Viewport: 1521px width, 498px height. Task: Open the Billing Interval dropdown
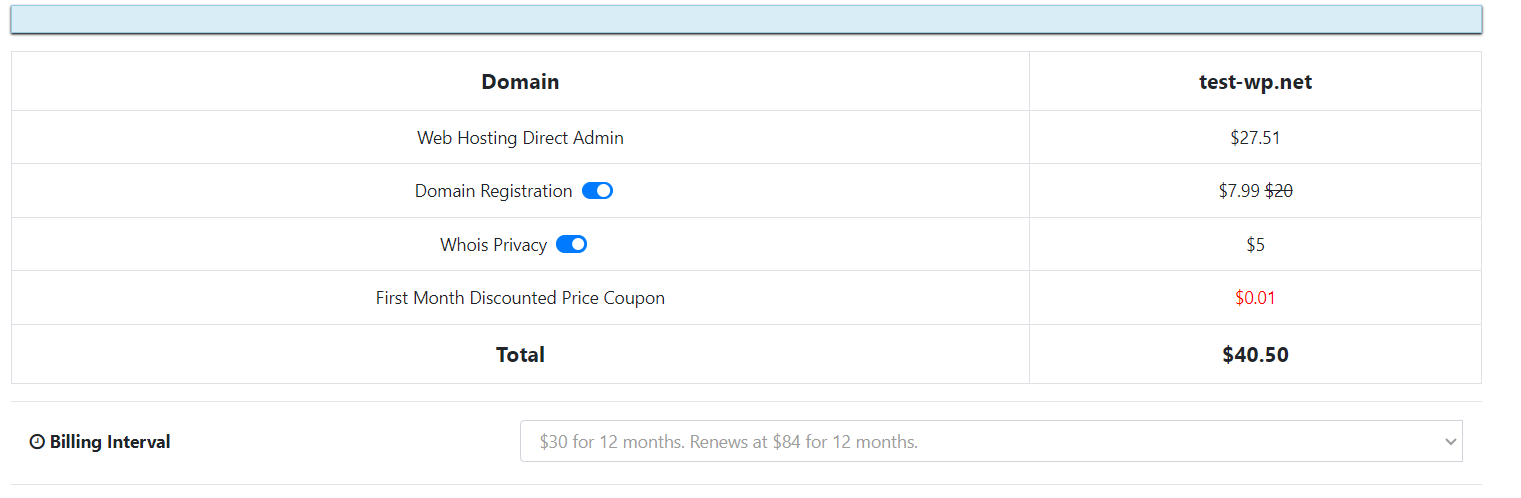pyautogui.click(x=991, y=441)
